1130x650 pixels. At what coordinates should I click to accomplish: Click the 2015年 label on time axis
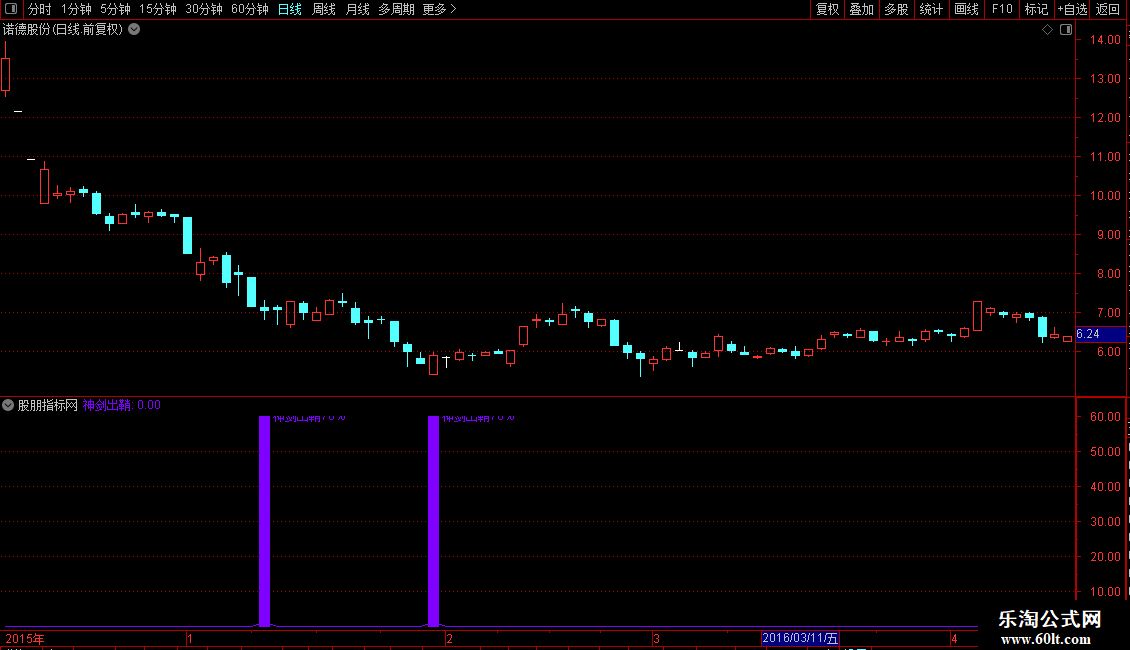(x=25, y=639)
